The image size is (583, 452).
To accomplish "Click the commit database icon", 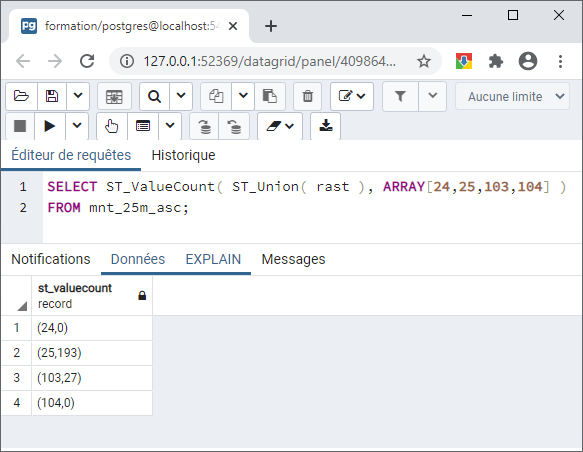I will pyautogui.click(x=204, y=126).
